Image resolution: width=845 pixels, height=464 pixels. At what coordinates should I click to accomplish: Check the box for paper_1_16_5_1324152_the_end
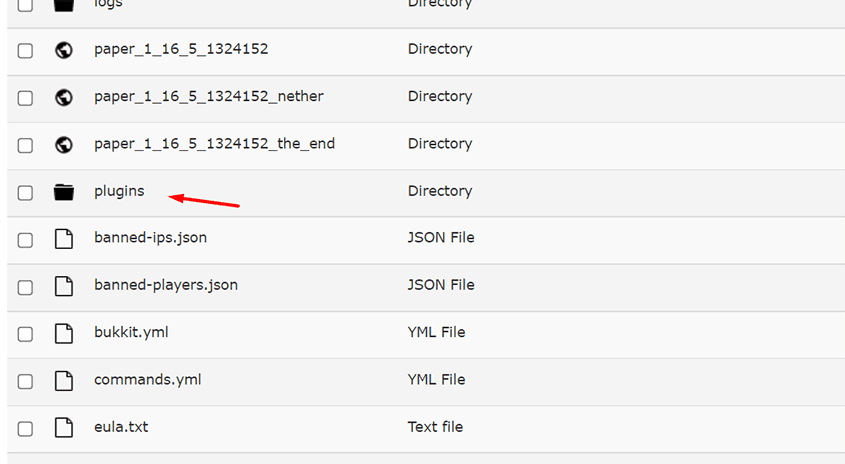point(25,146)
